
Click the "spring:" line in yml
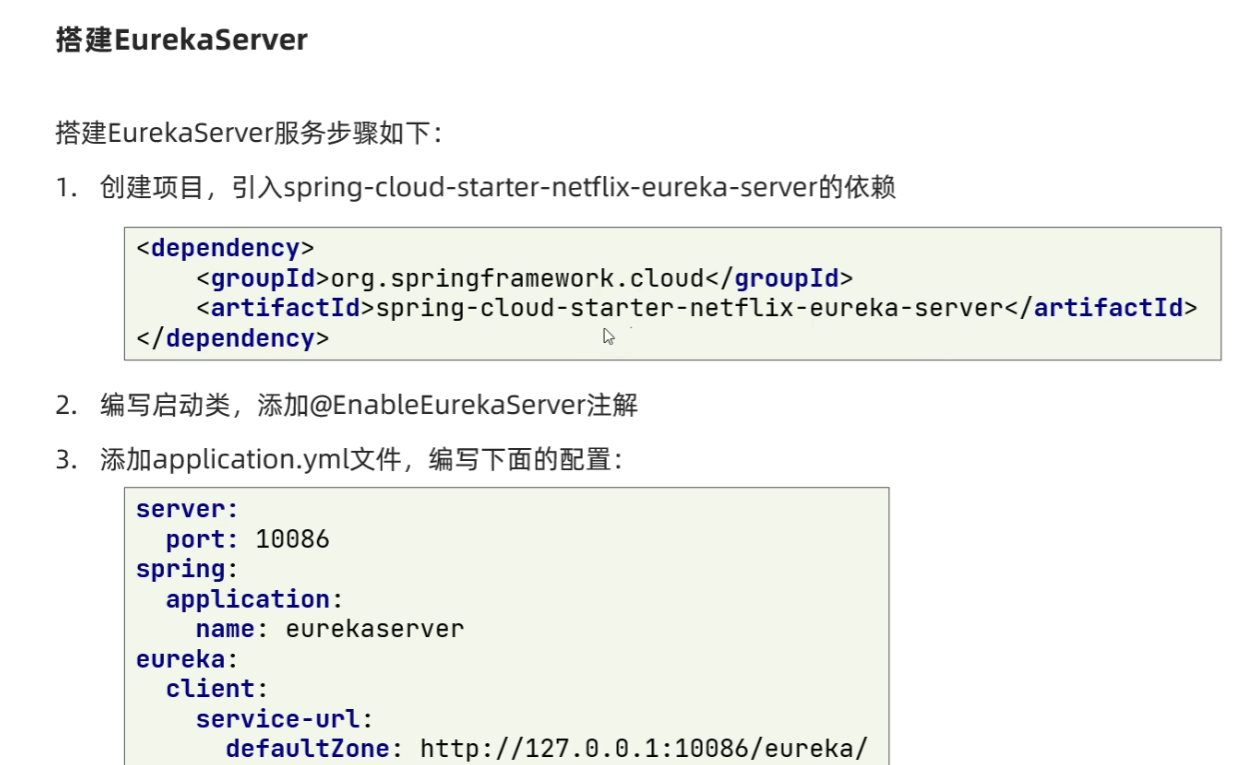188,569
